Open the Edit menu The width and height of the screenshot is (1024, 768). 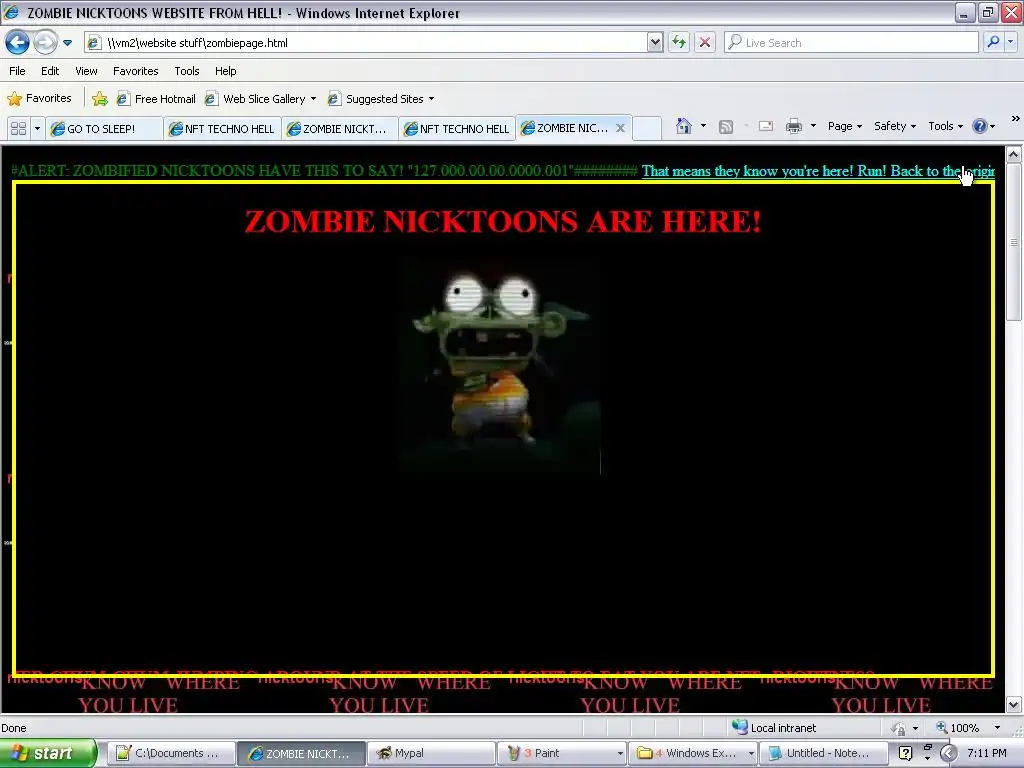point(50,71)
